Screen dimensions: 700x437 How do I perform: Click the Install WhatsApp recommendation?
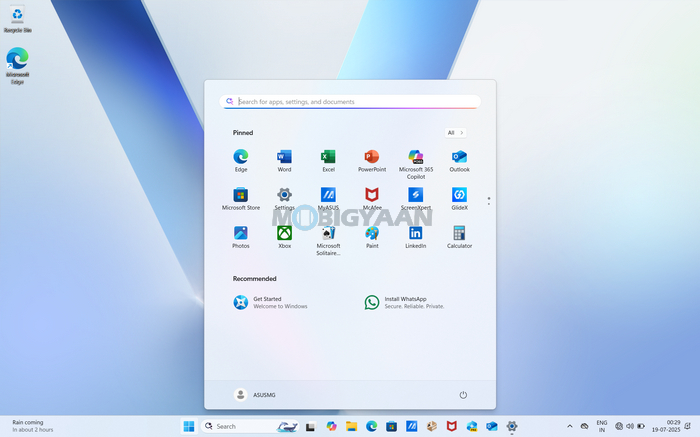pyautogui.click(x=405, y=303)
